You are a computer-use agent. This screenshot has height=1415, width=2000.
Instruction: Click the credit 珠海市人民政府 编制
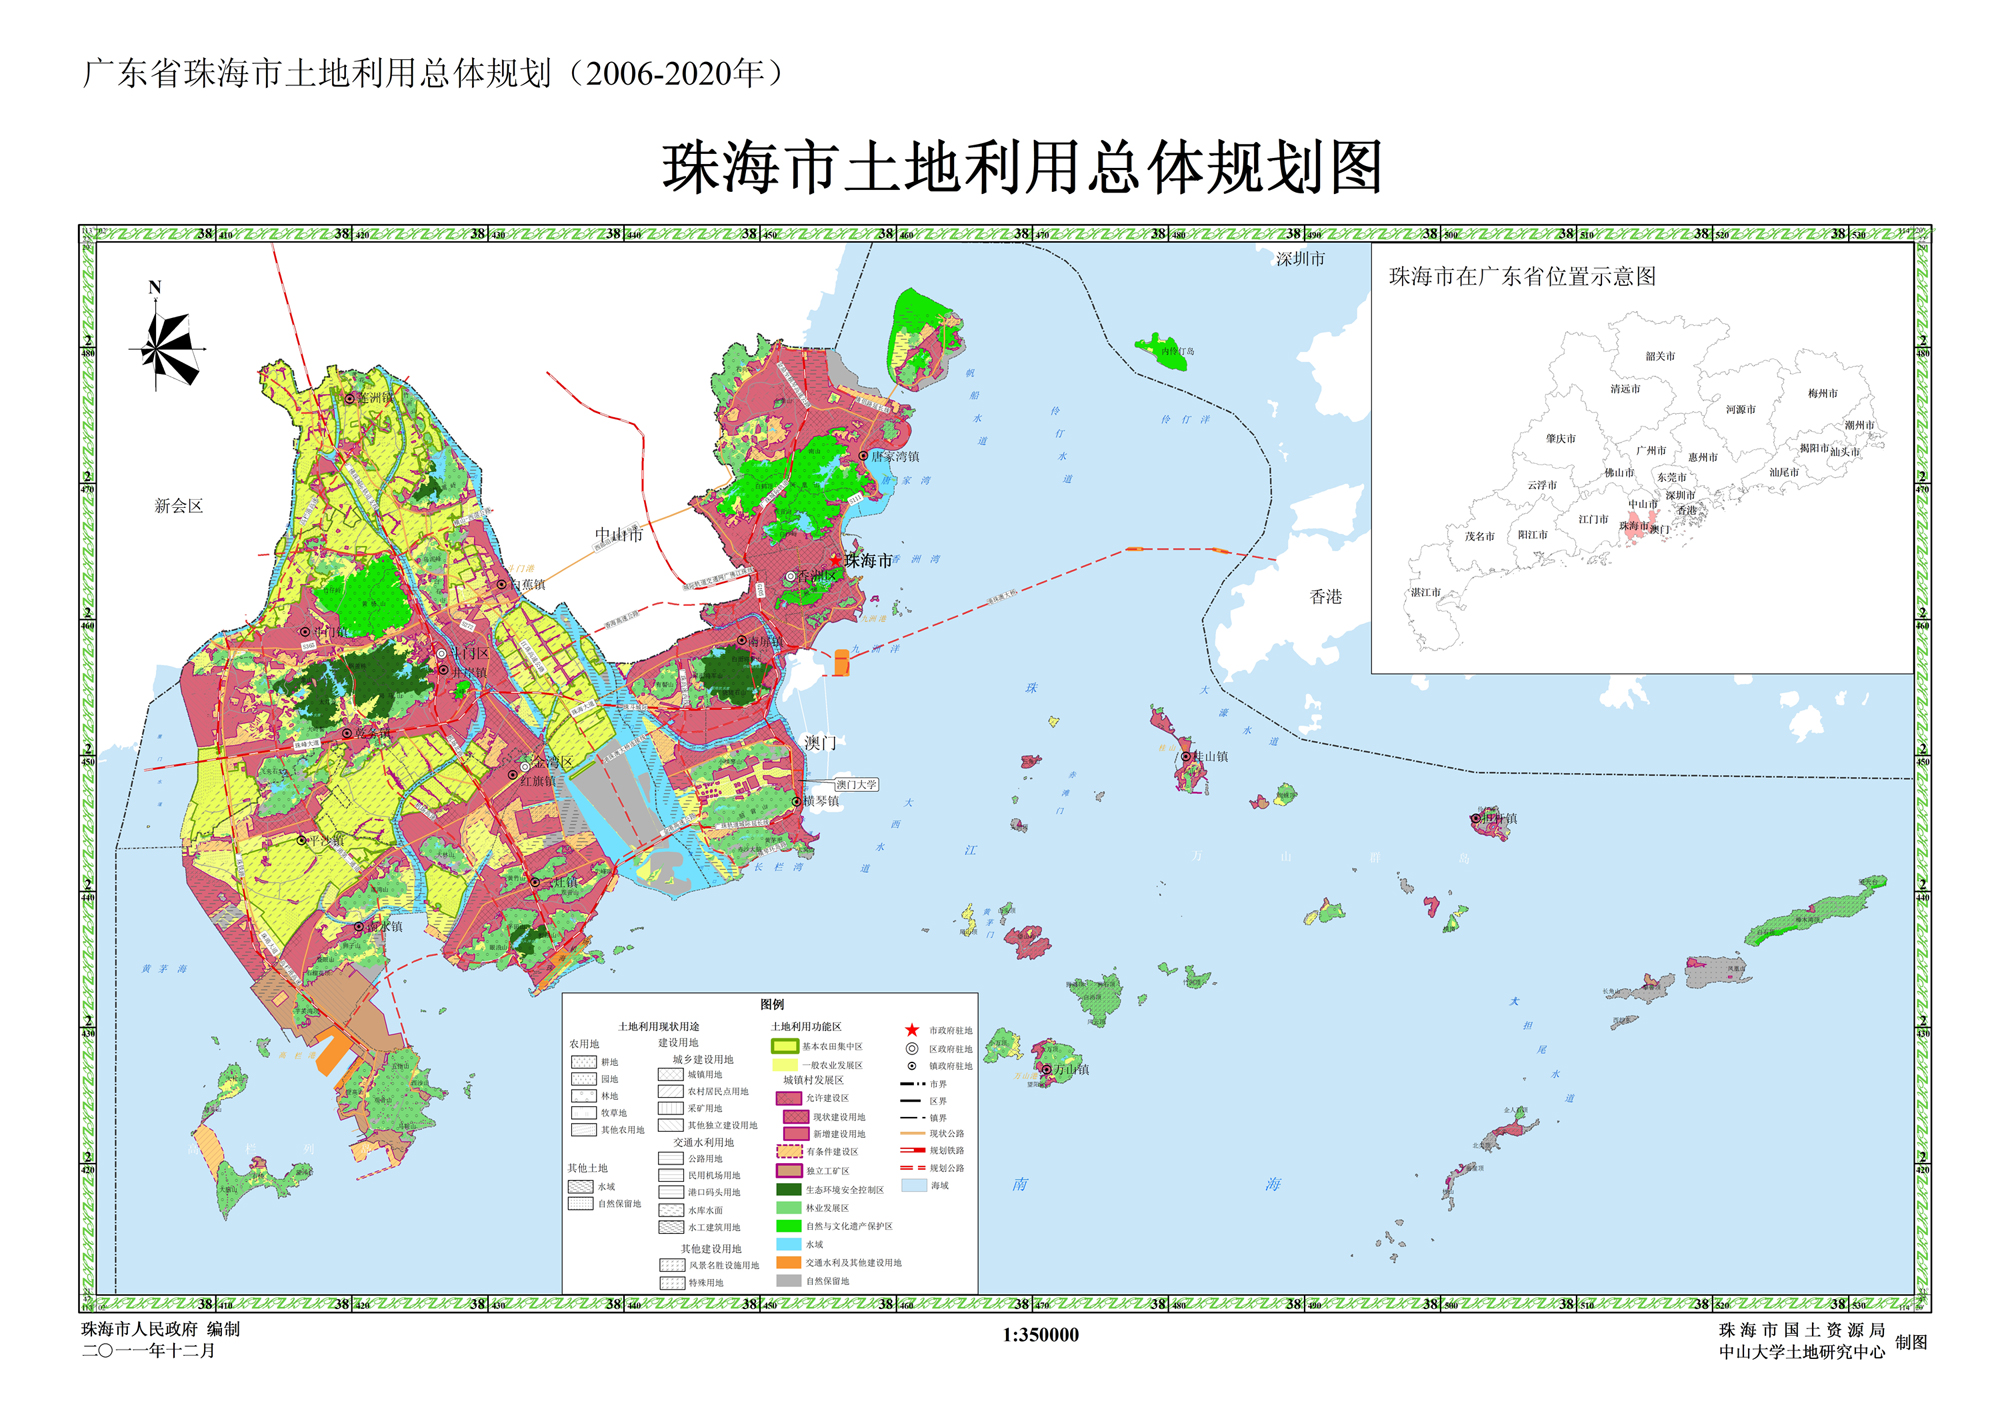click(161, 1329)
